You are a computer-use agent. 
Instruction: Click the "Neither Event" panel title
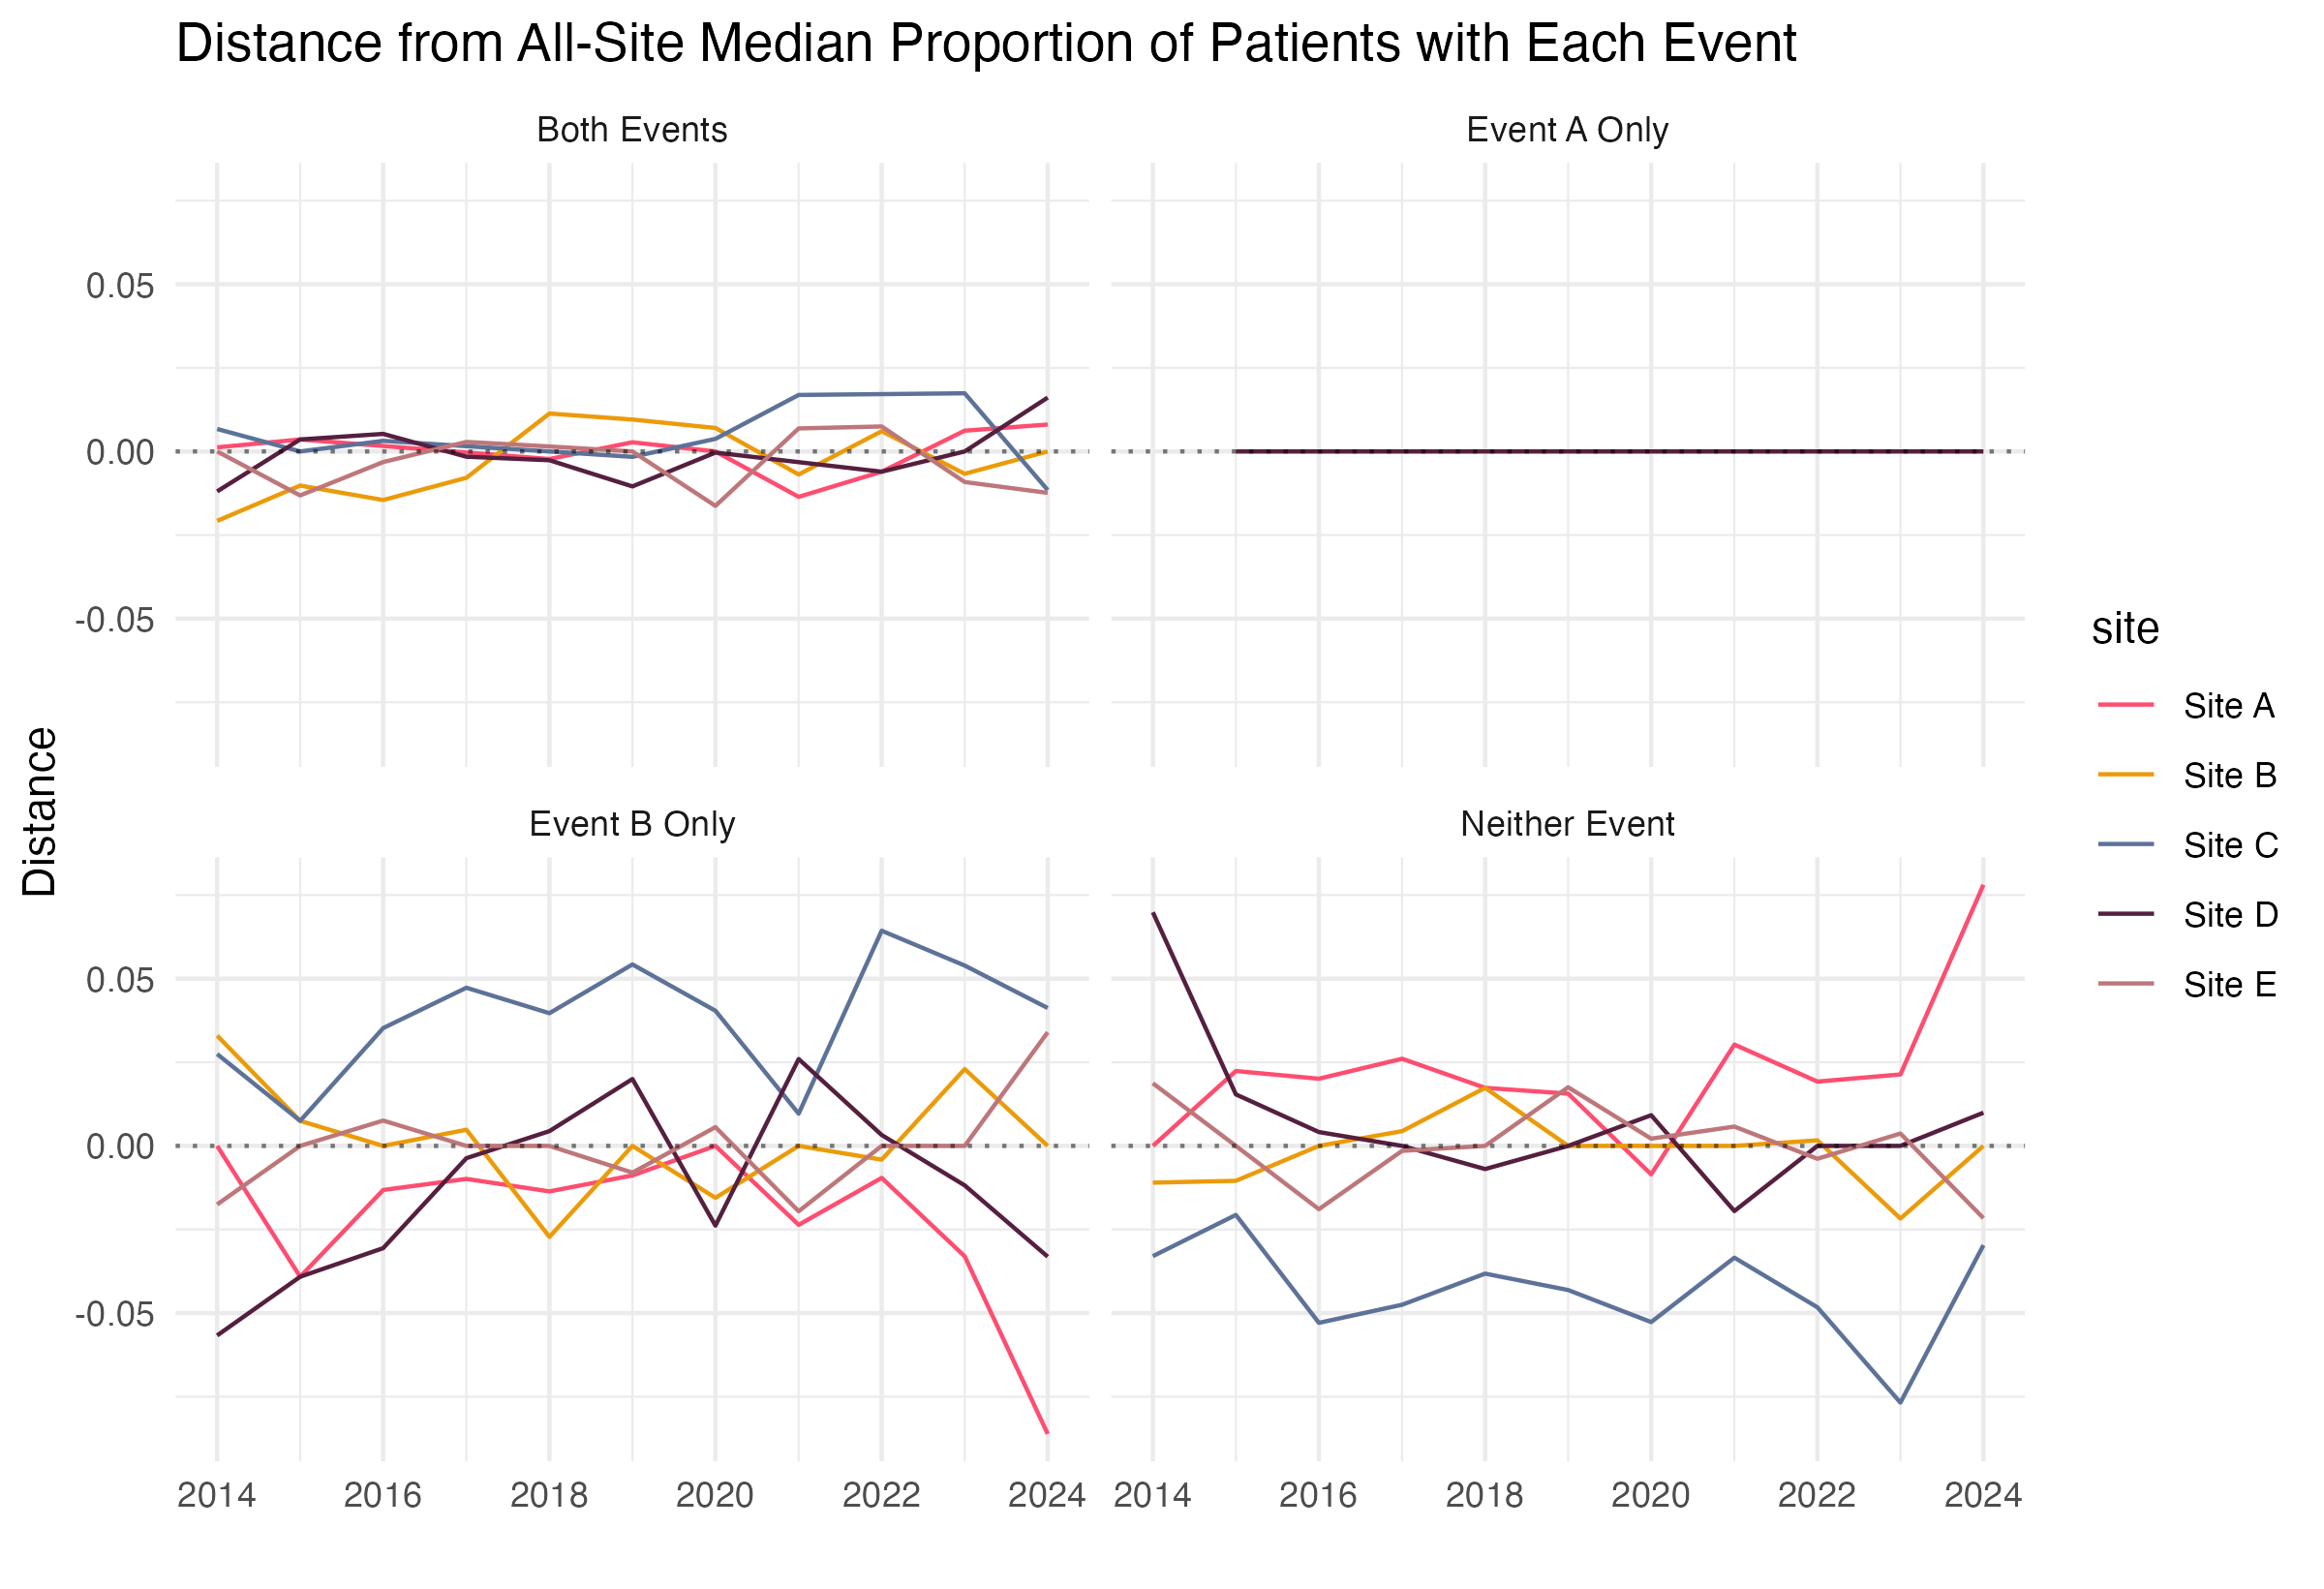coord(1567,824)
